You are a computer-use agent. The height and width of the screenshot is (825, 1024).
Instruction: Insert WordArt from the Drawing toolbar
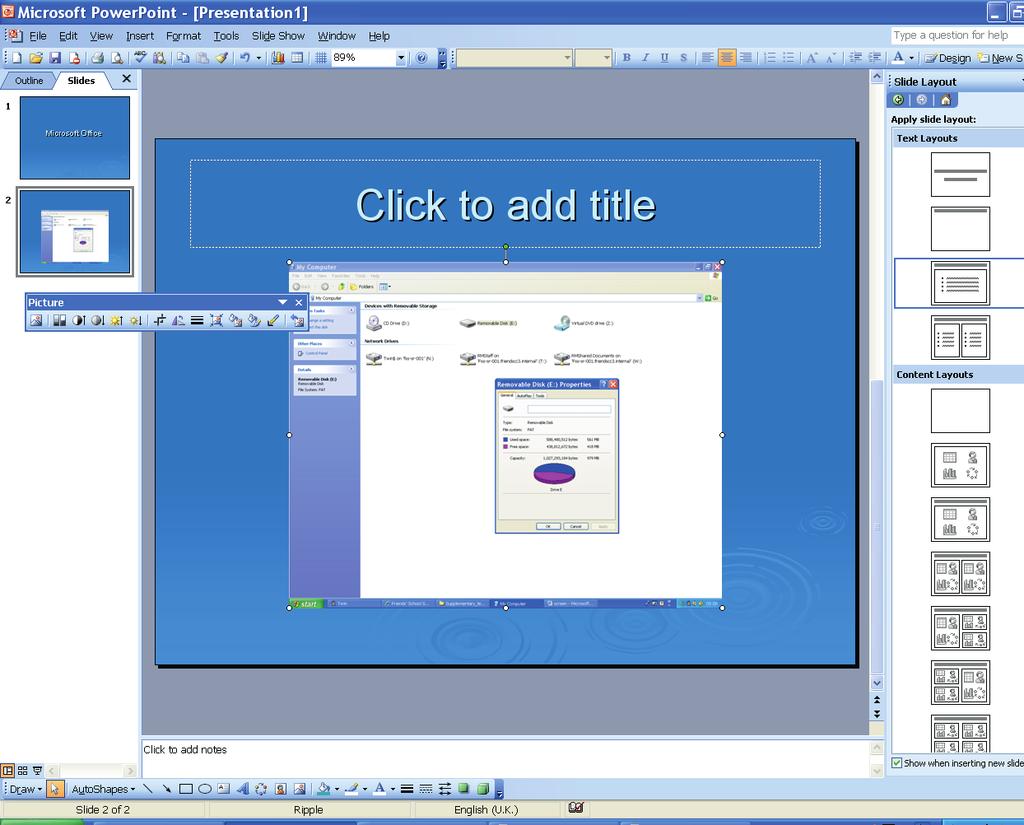pos(243,789)
